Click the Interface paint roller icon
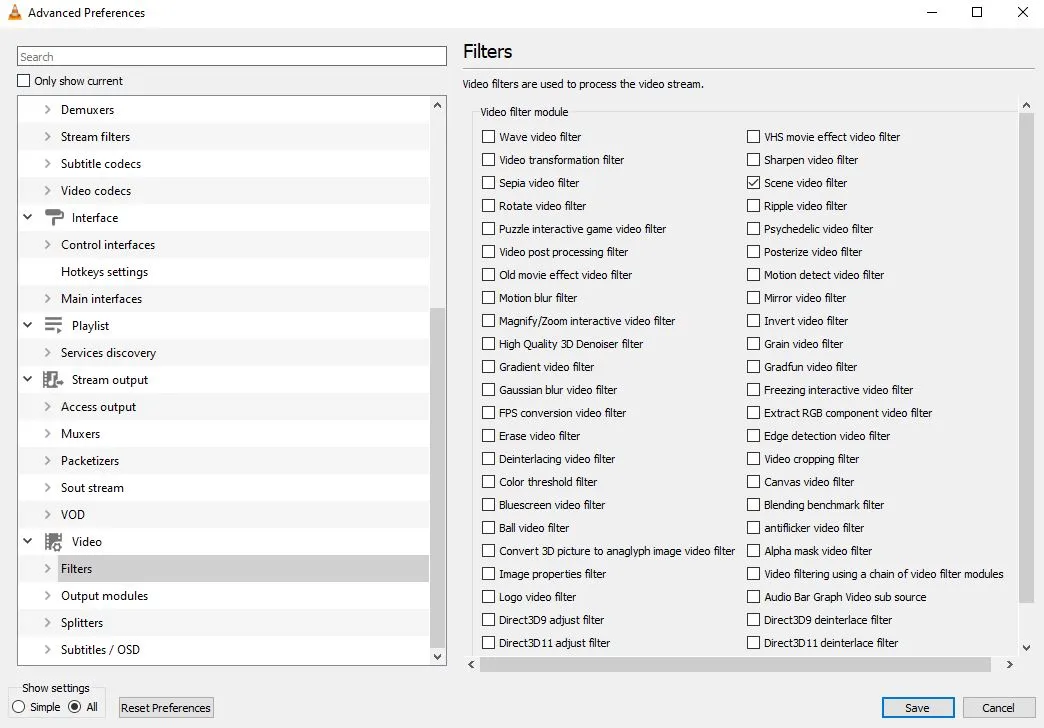Screen dimensions: 1044x728 click(54, 217)
